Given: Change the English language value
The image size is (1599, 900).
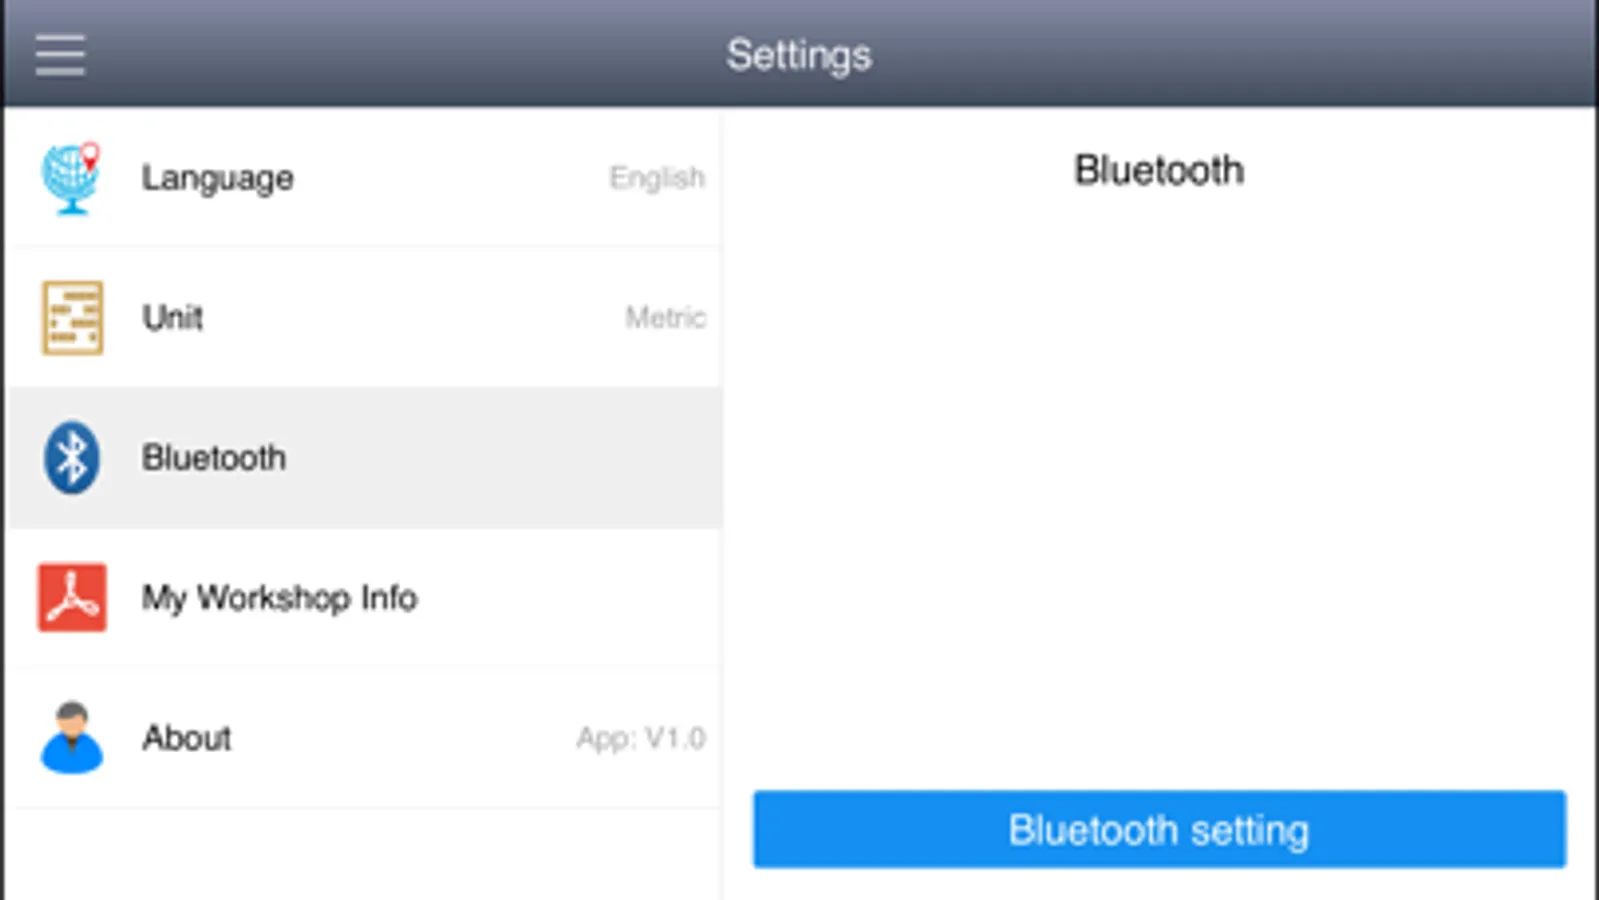Looking at the screenshot, I should [x=657, y=178].
